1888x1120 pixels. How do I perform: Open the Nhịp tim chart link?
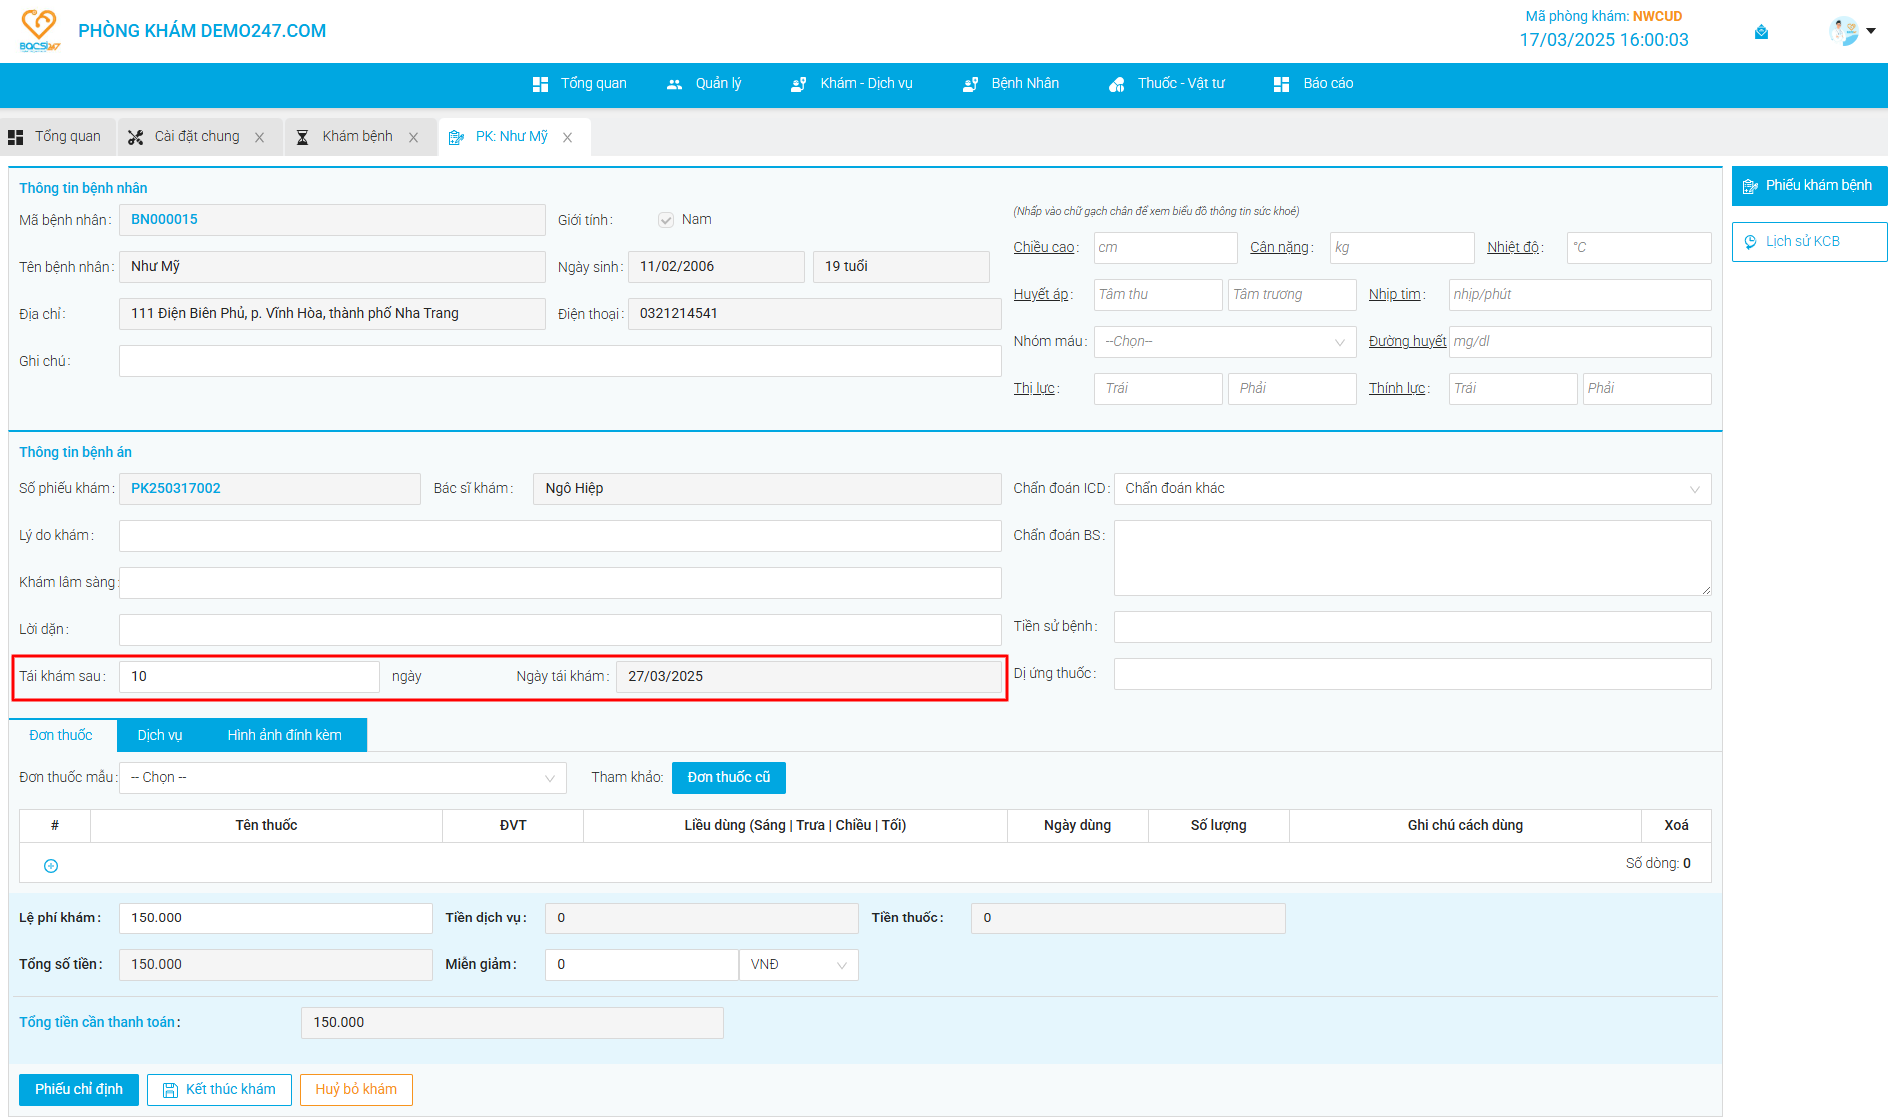pyautogui.click(x=1395, y=295)
